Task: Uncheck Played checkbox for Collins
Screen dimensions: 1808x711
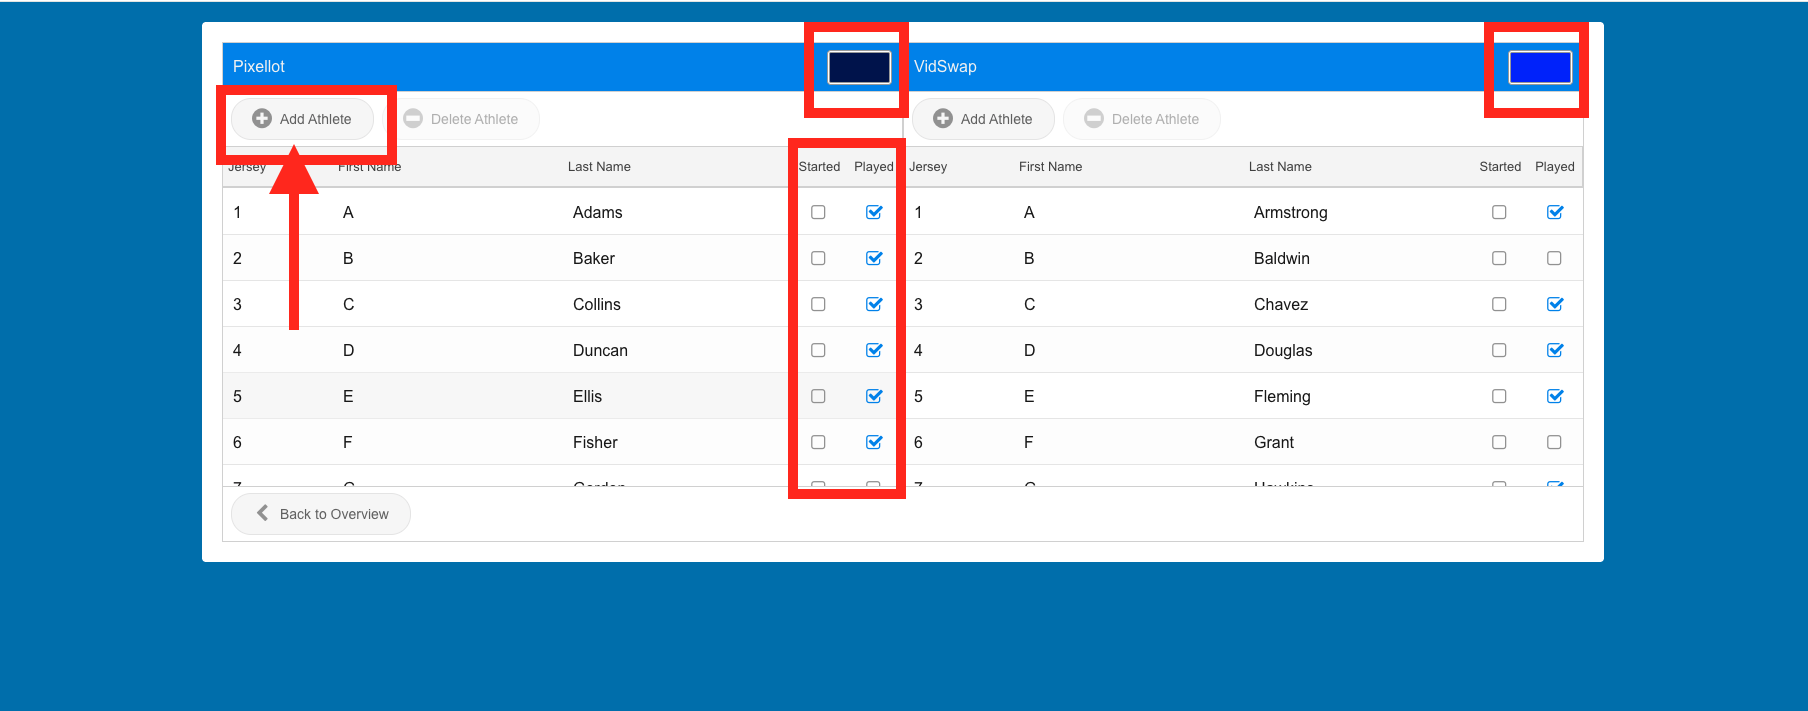Action: tap(874, 304)
